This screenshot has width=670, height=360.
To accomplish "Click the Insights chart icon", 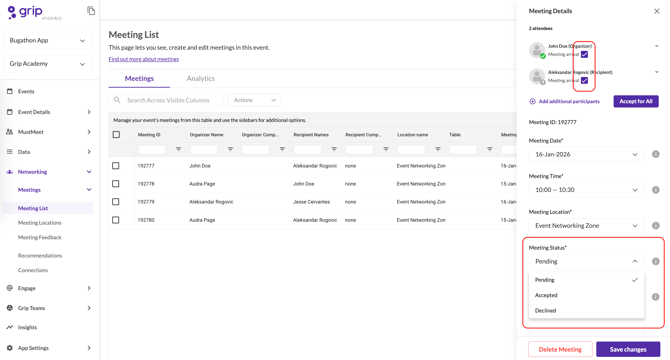I will point(10,327).
